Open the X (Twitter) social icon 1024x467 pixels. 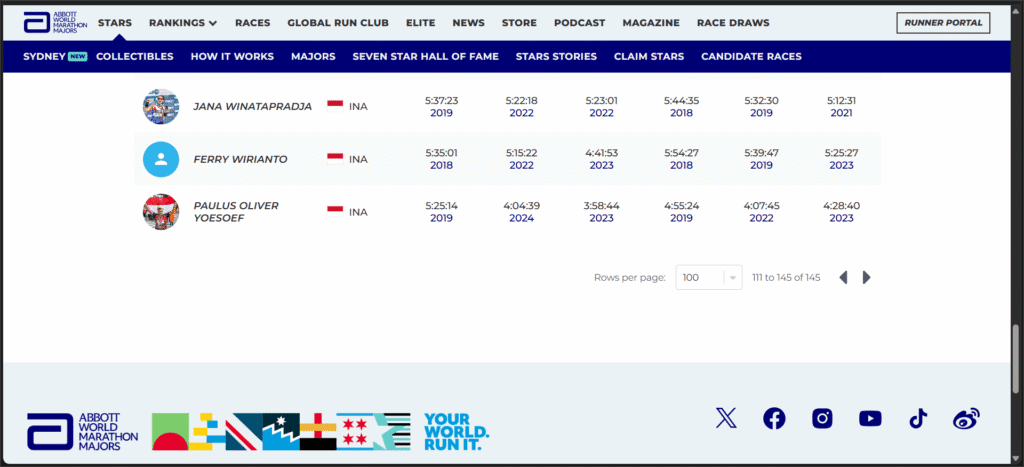point(726,419)
